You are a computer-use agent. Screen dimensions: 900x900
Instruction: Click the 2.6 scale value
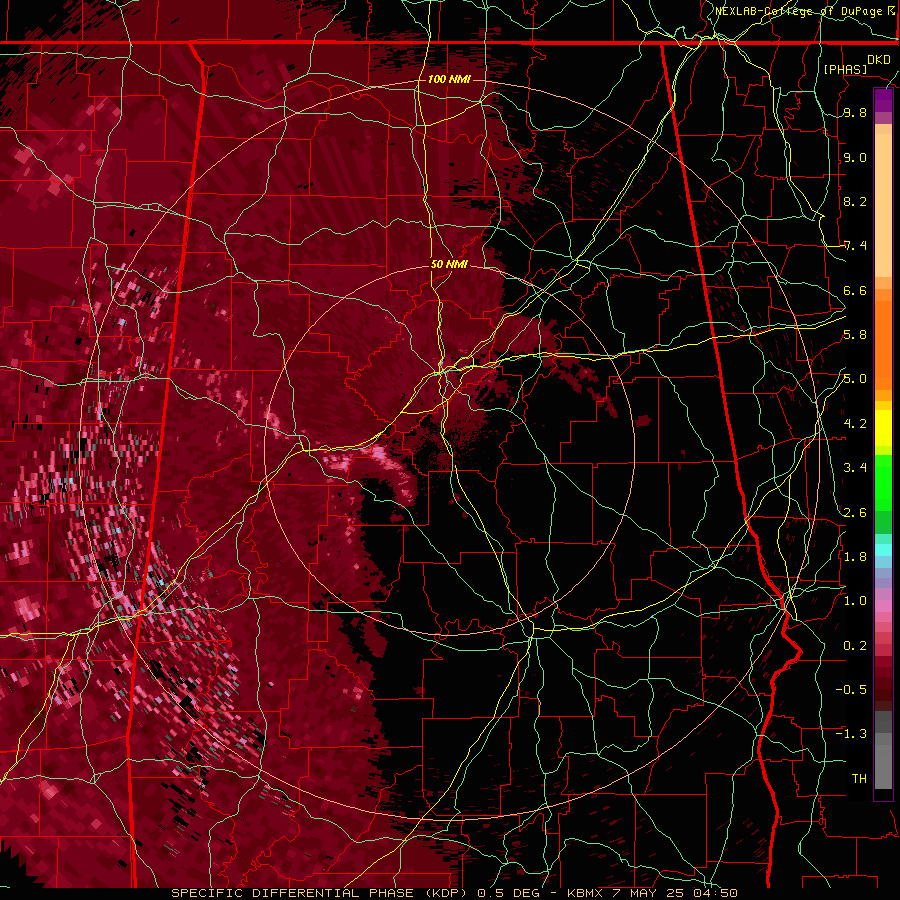point(855,513)
